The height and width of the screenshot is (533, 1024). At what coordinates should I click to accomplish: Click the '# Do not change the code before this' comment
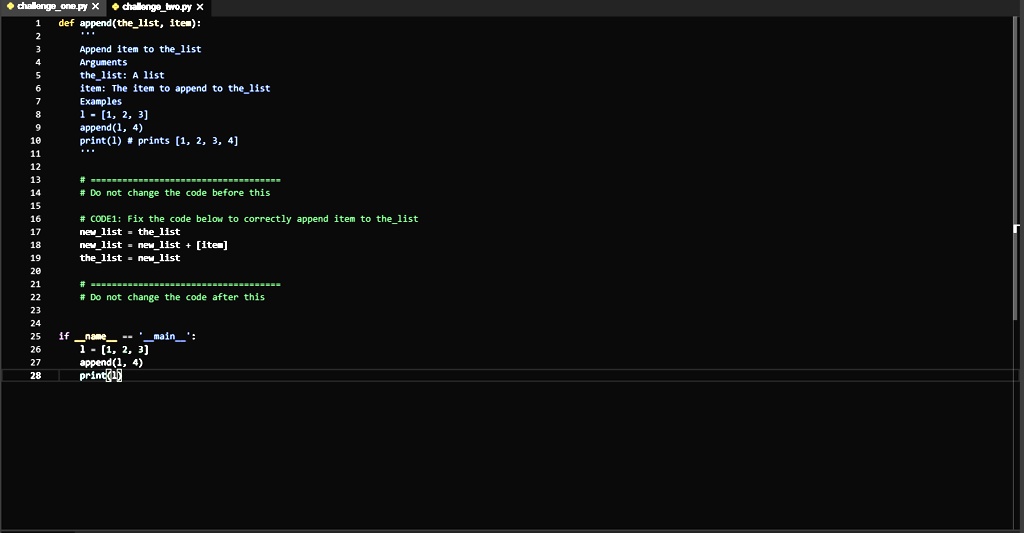pyautogui.click(x=174, y=193)
